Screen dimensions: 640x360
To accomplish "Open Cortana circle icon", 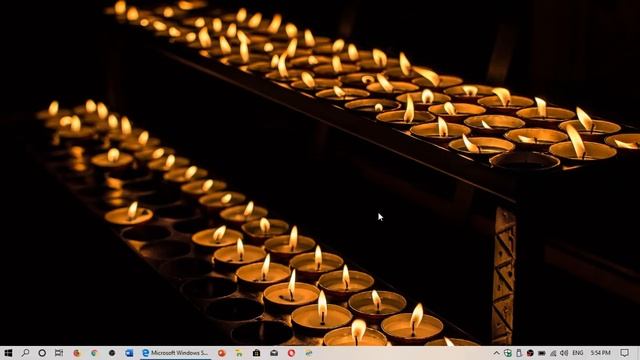I will (42, 353).
